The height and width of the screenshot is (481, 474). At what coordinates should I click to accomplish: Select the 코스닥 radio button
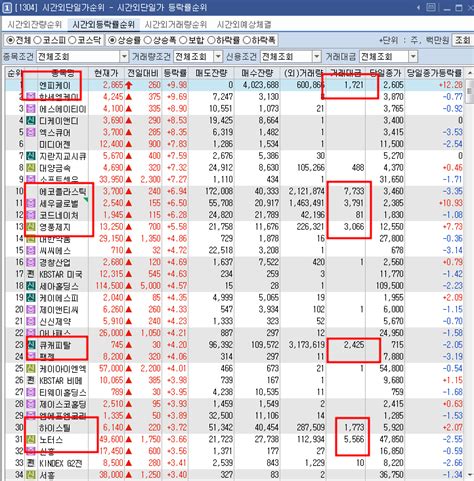pyautogui.click(x=72, y=40)
